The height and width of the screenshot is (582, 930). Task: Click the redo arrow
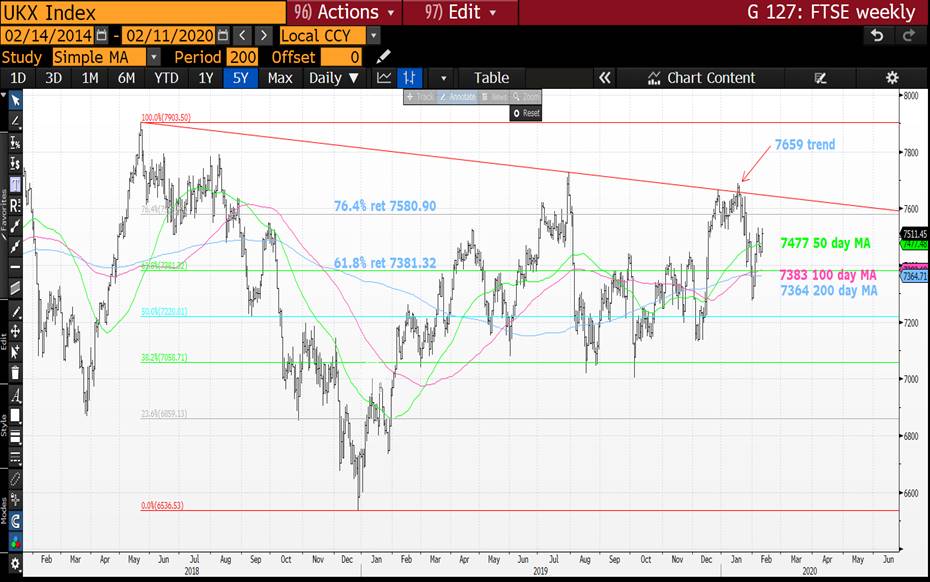click(909, 36)
